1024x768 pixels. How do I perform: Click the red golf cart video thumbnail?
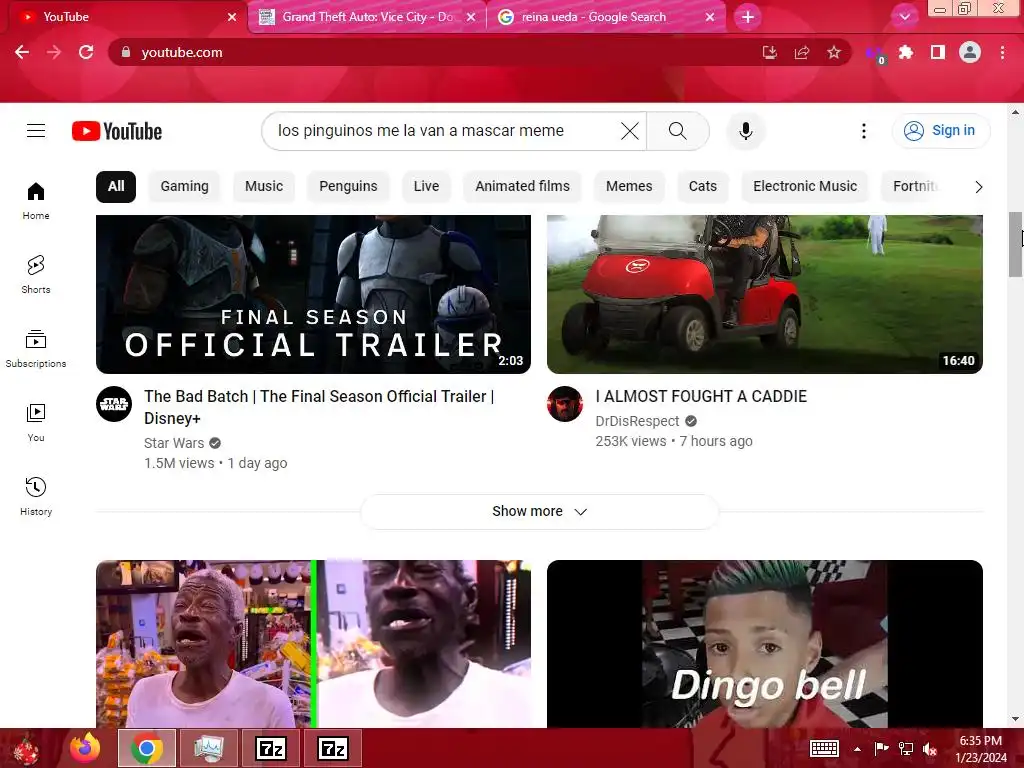coord(765,294)
